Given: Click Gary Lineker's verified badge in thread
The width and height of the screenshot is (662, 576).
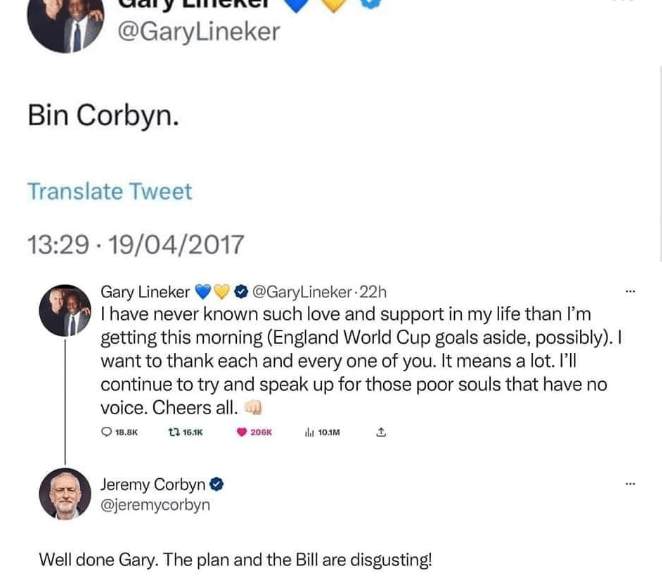Looking at the screenshot, I should (x=240, y=293).
